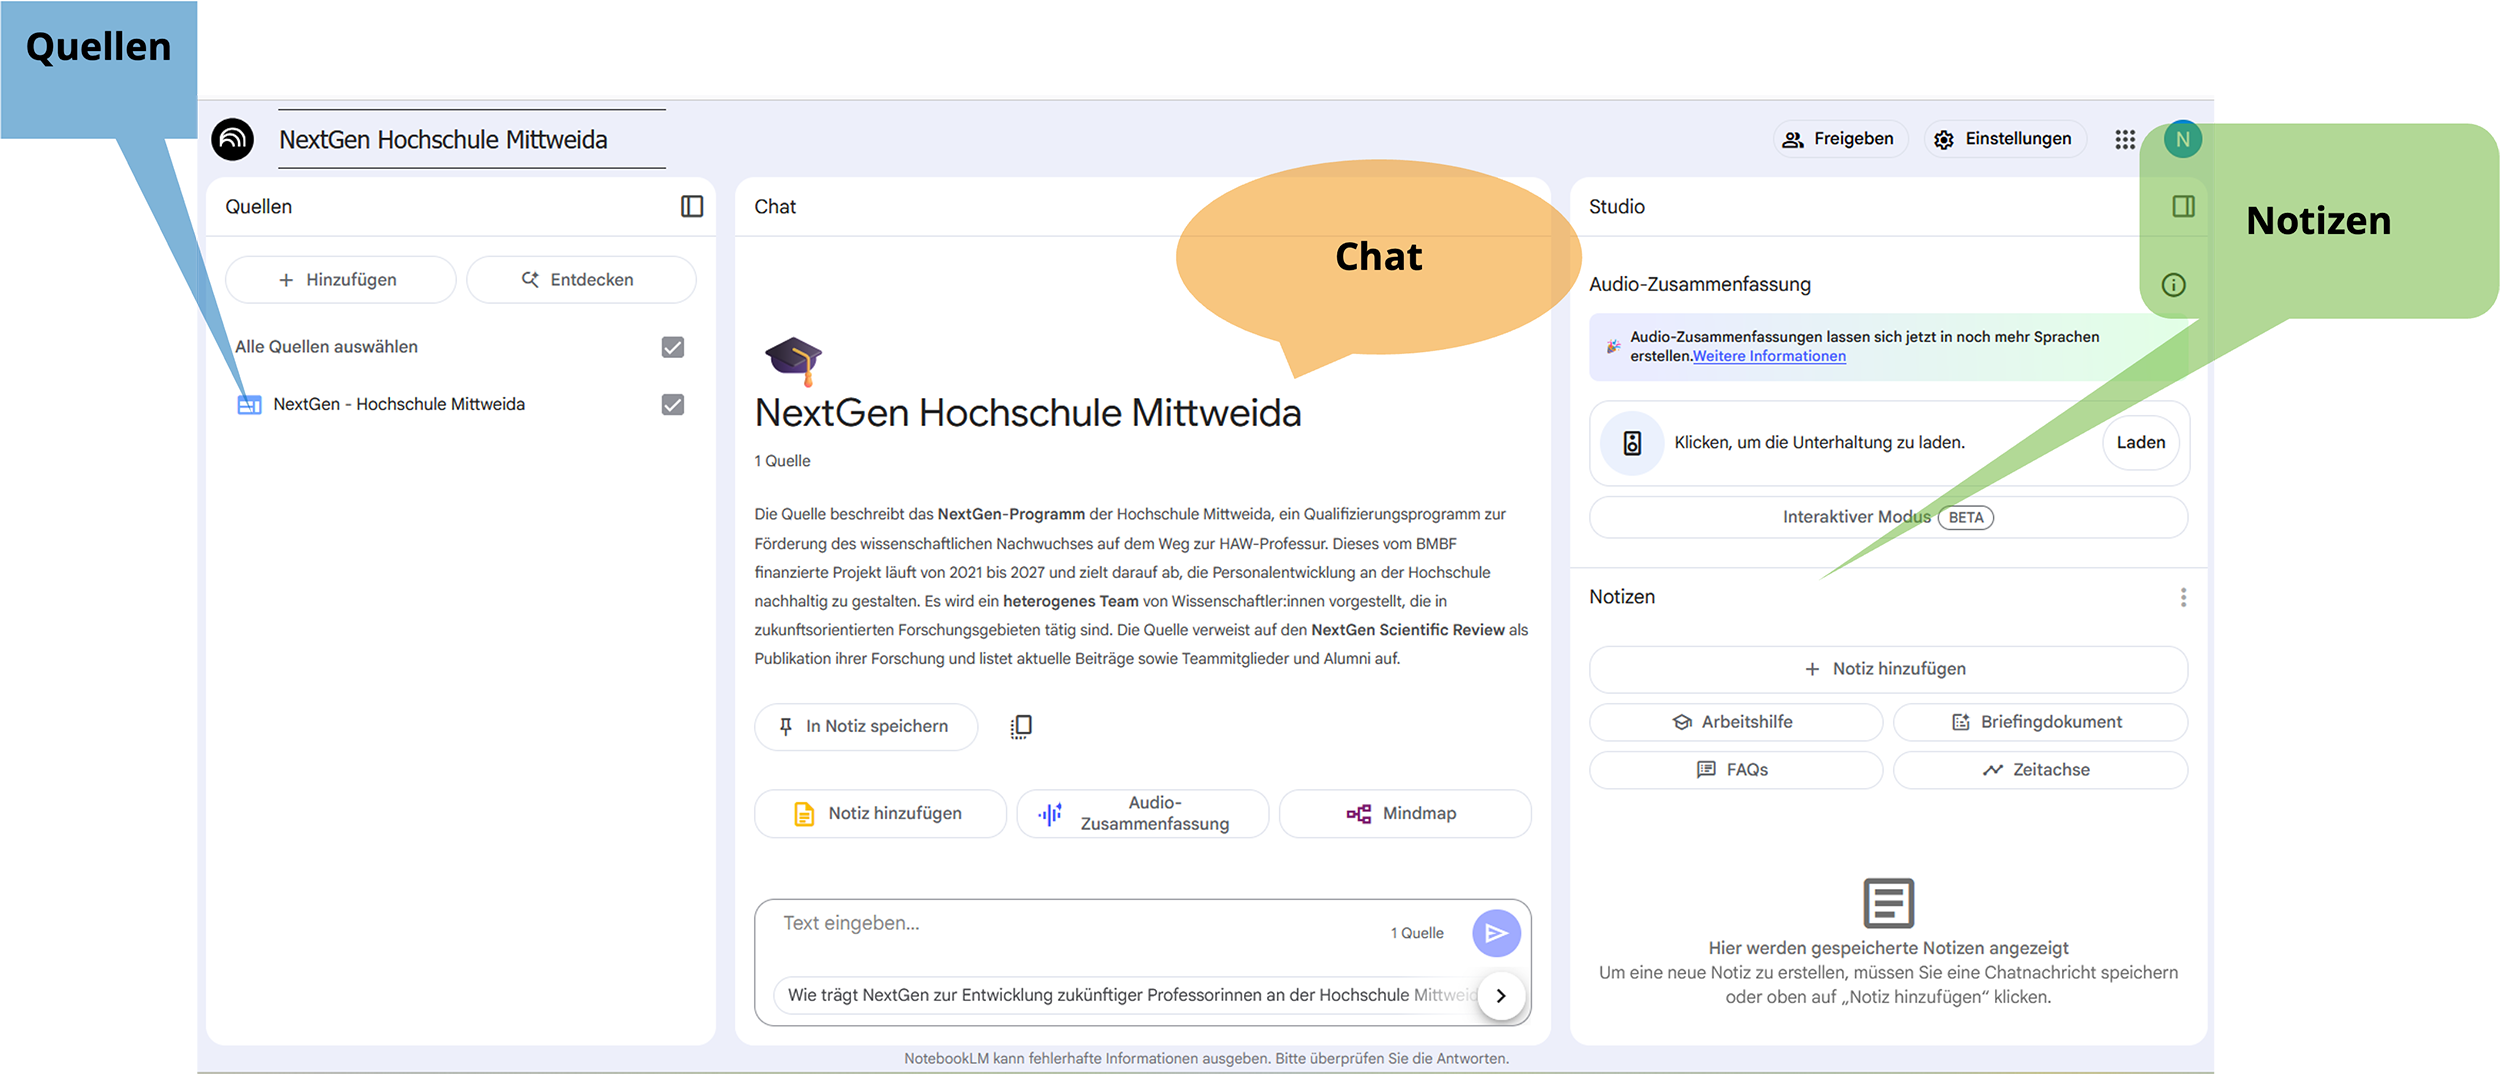Open the account avatar N
The image size is (2500, 1075).
[2183, 139]
